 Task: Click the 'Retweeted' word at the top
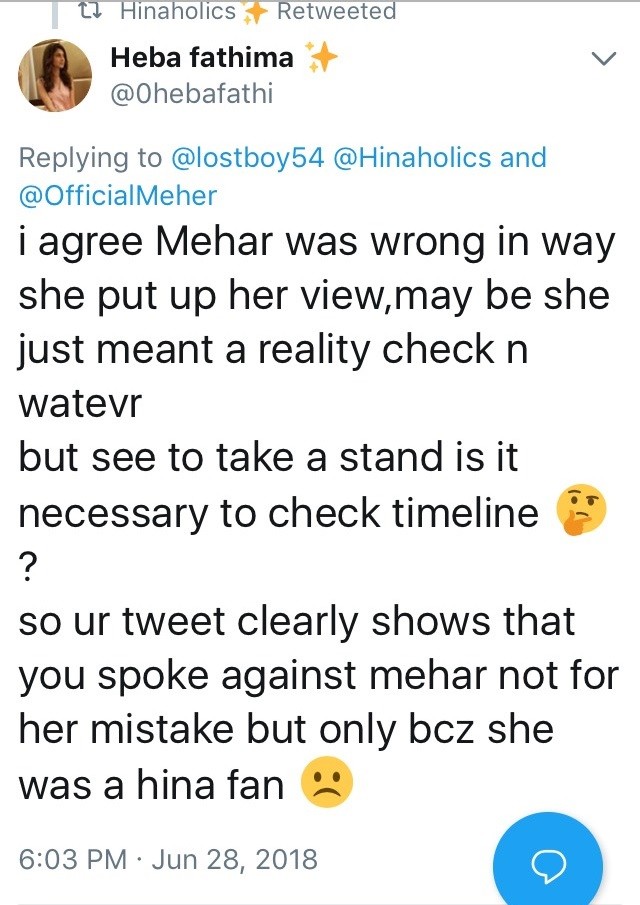click(x=336, y=11)
